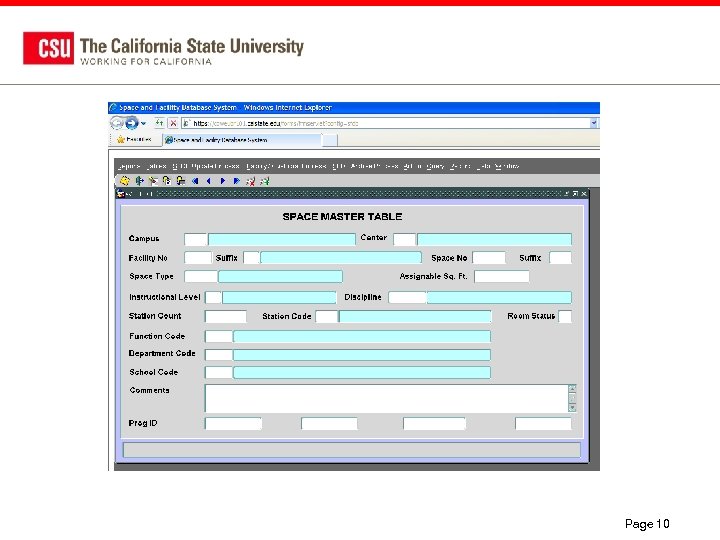The image size is (720, 540).
Task: Open navigation history dropdown arrow beside forward
Action: (x=144, y=124)
